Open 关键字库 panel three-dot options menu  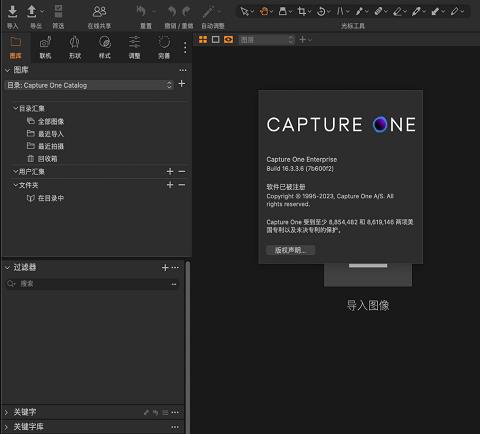click(175, 427)
